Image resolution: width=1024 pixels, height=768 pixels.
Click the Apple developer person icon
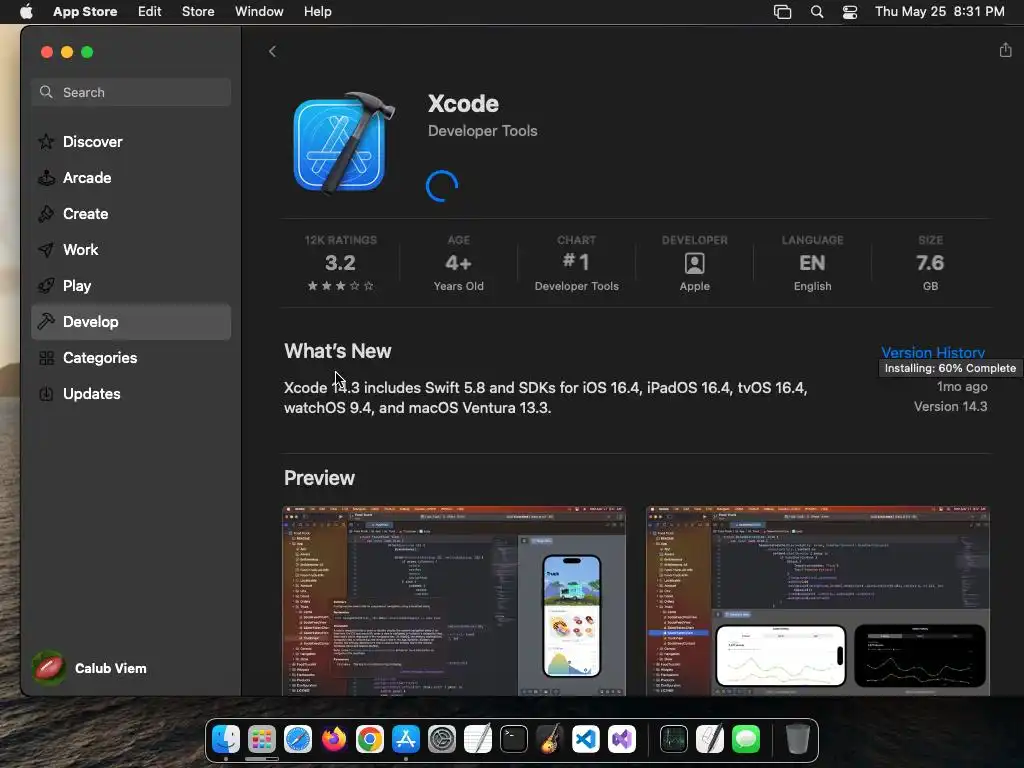click(694, 263)
